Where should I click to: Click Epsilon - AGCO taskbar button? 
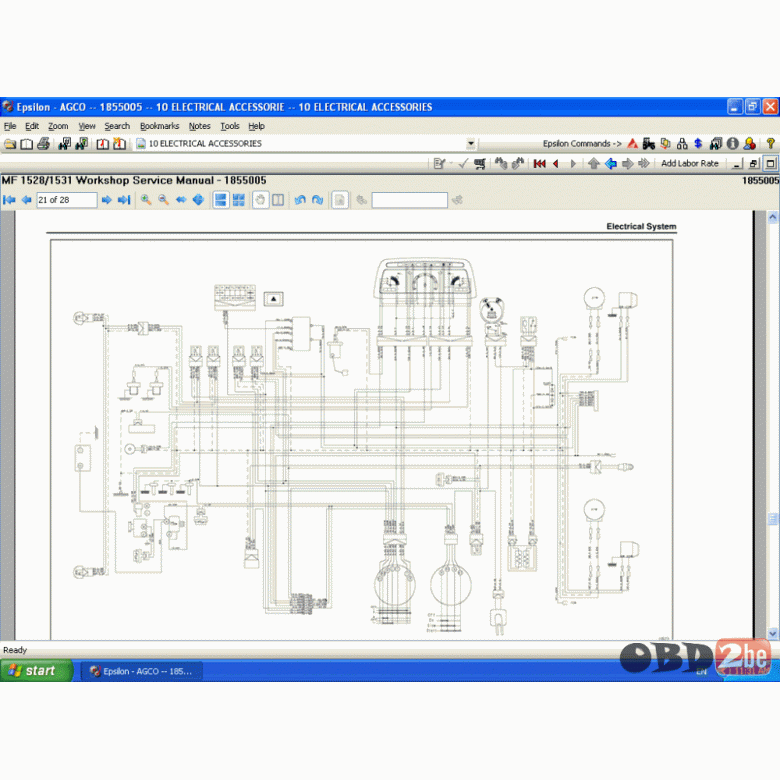142,671
